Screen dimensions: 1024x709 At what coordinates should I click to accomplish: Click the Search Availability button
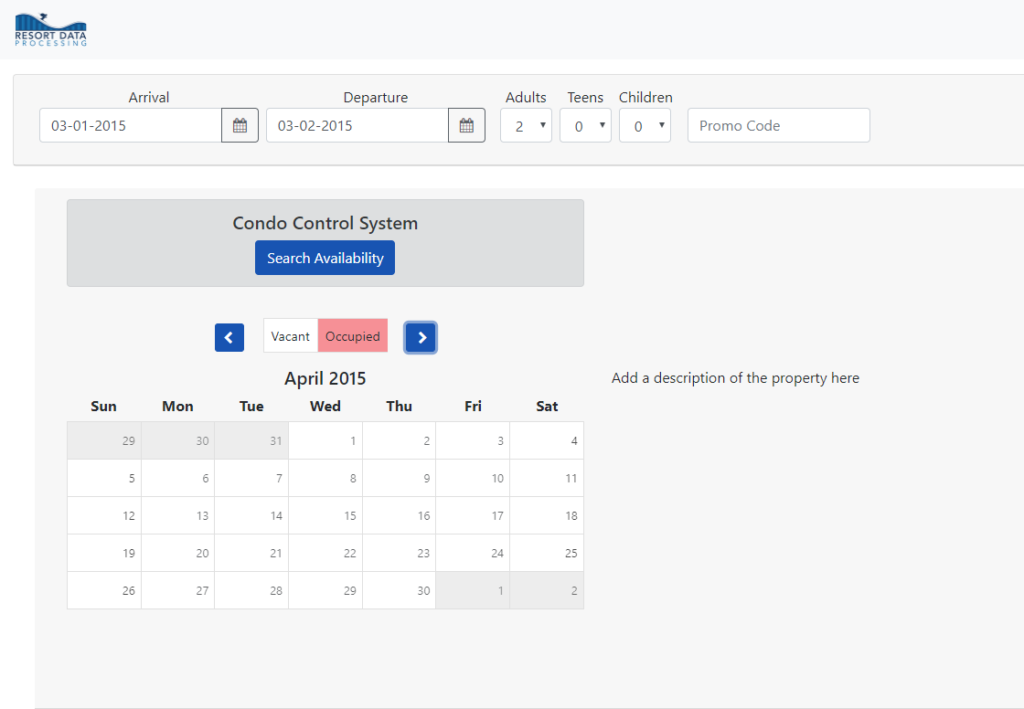[325, 258]
